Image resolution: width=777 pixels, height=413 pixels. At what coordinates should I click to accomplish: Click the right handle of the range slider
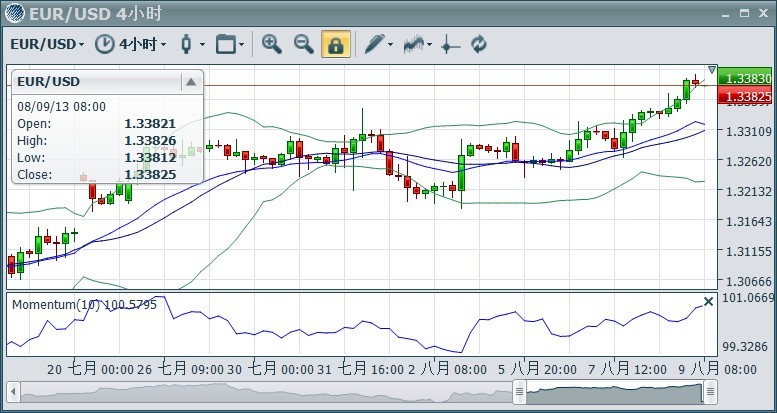710,392
